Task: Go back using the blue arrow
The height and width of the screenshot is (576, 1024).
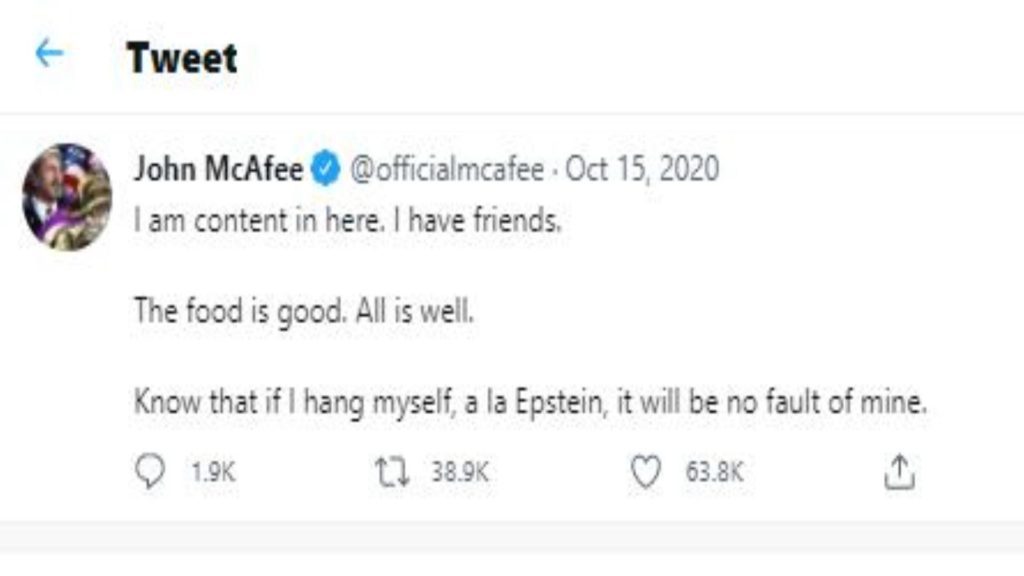Action: coord(48,55)
